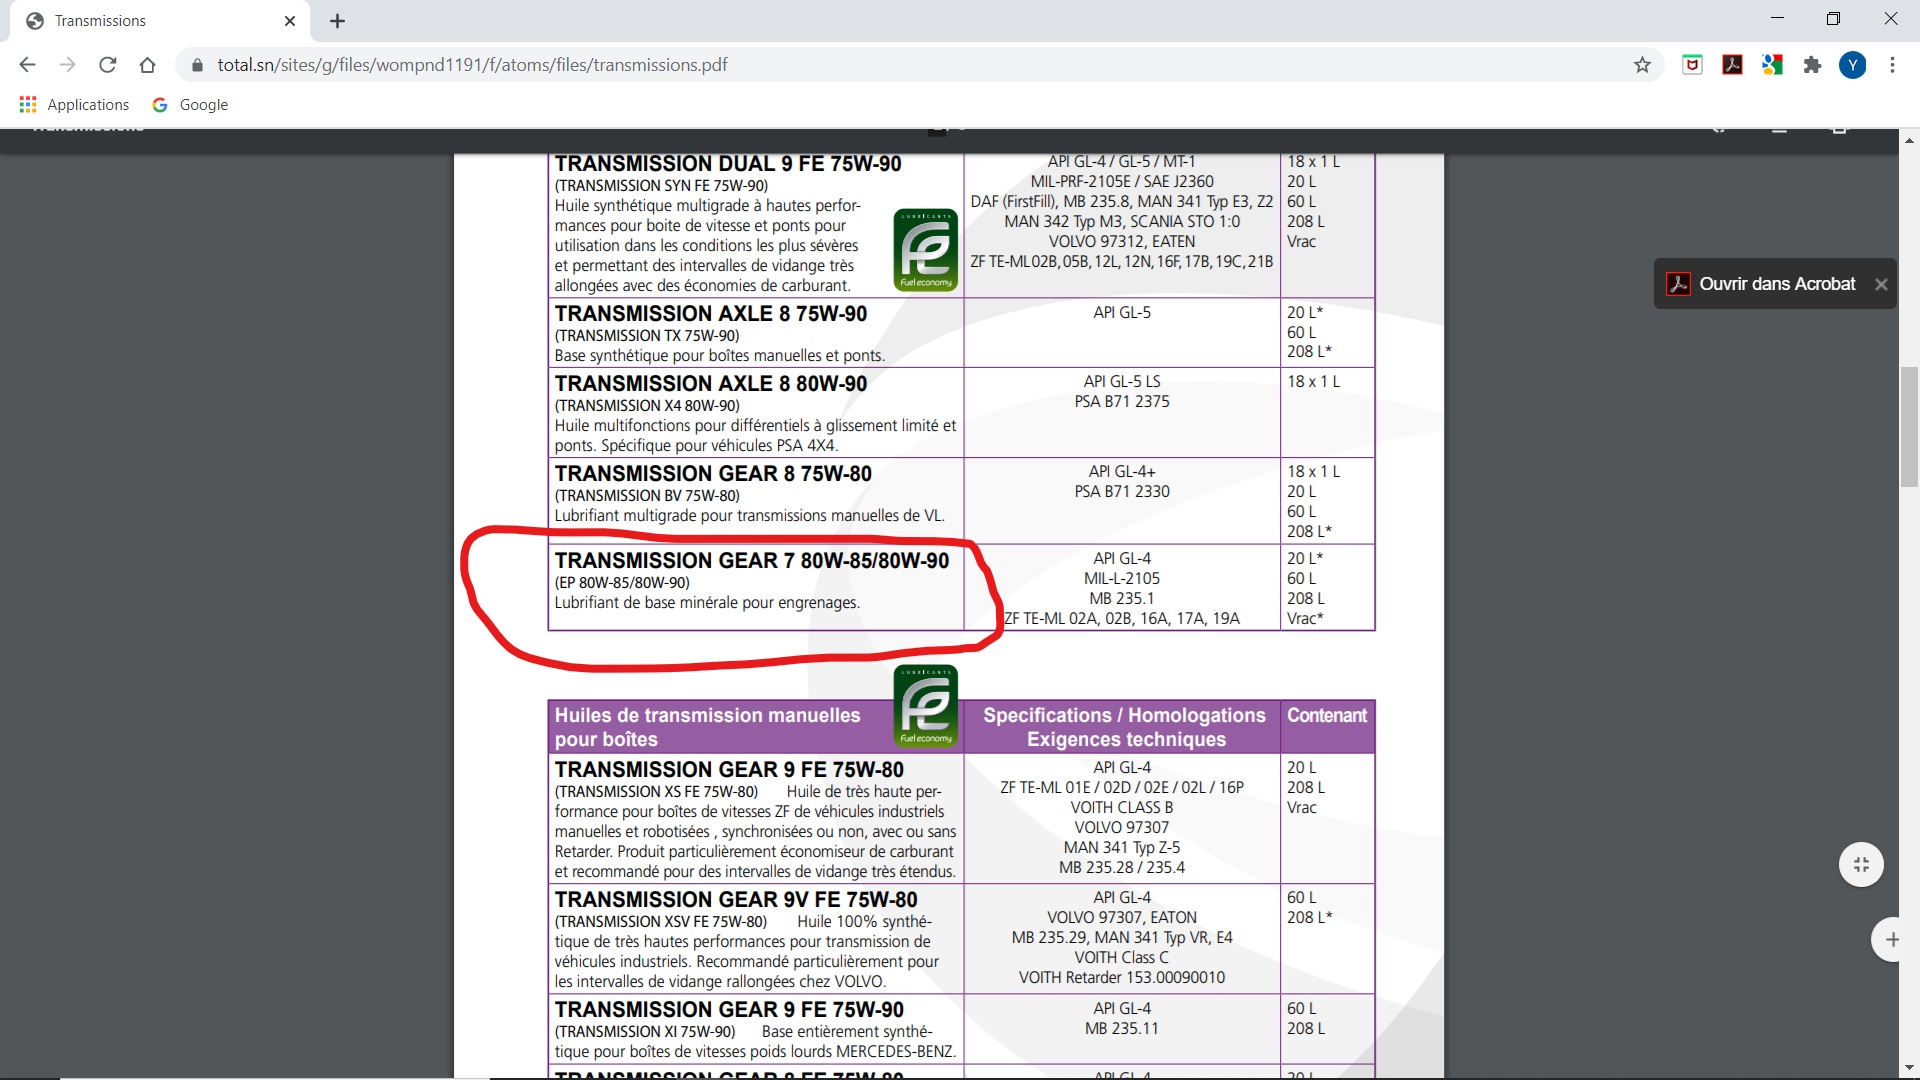Zoom in with the plus button
Viewport: 1920px width, 1080px height.
coord(1891,939)
